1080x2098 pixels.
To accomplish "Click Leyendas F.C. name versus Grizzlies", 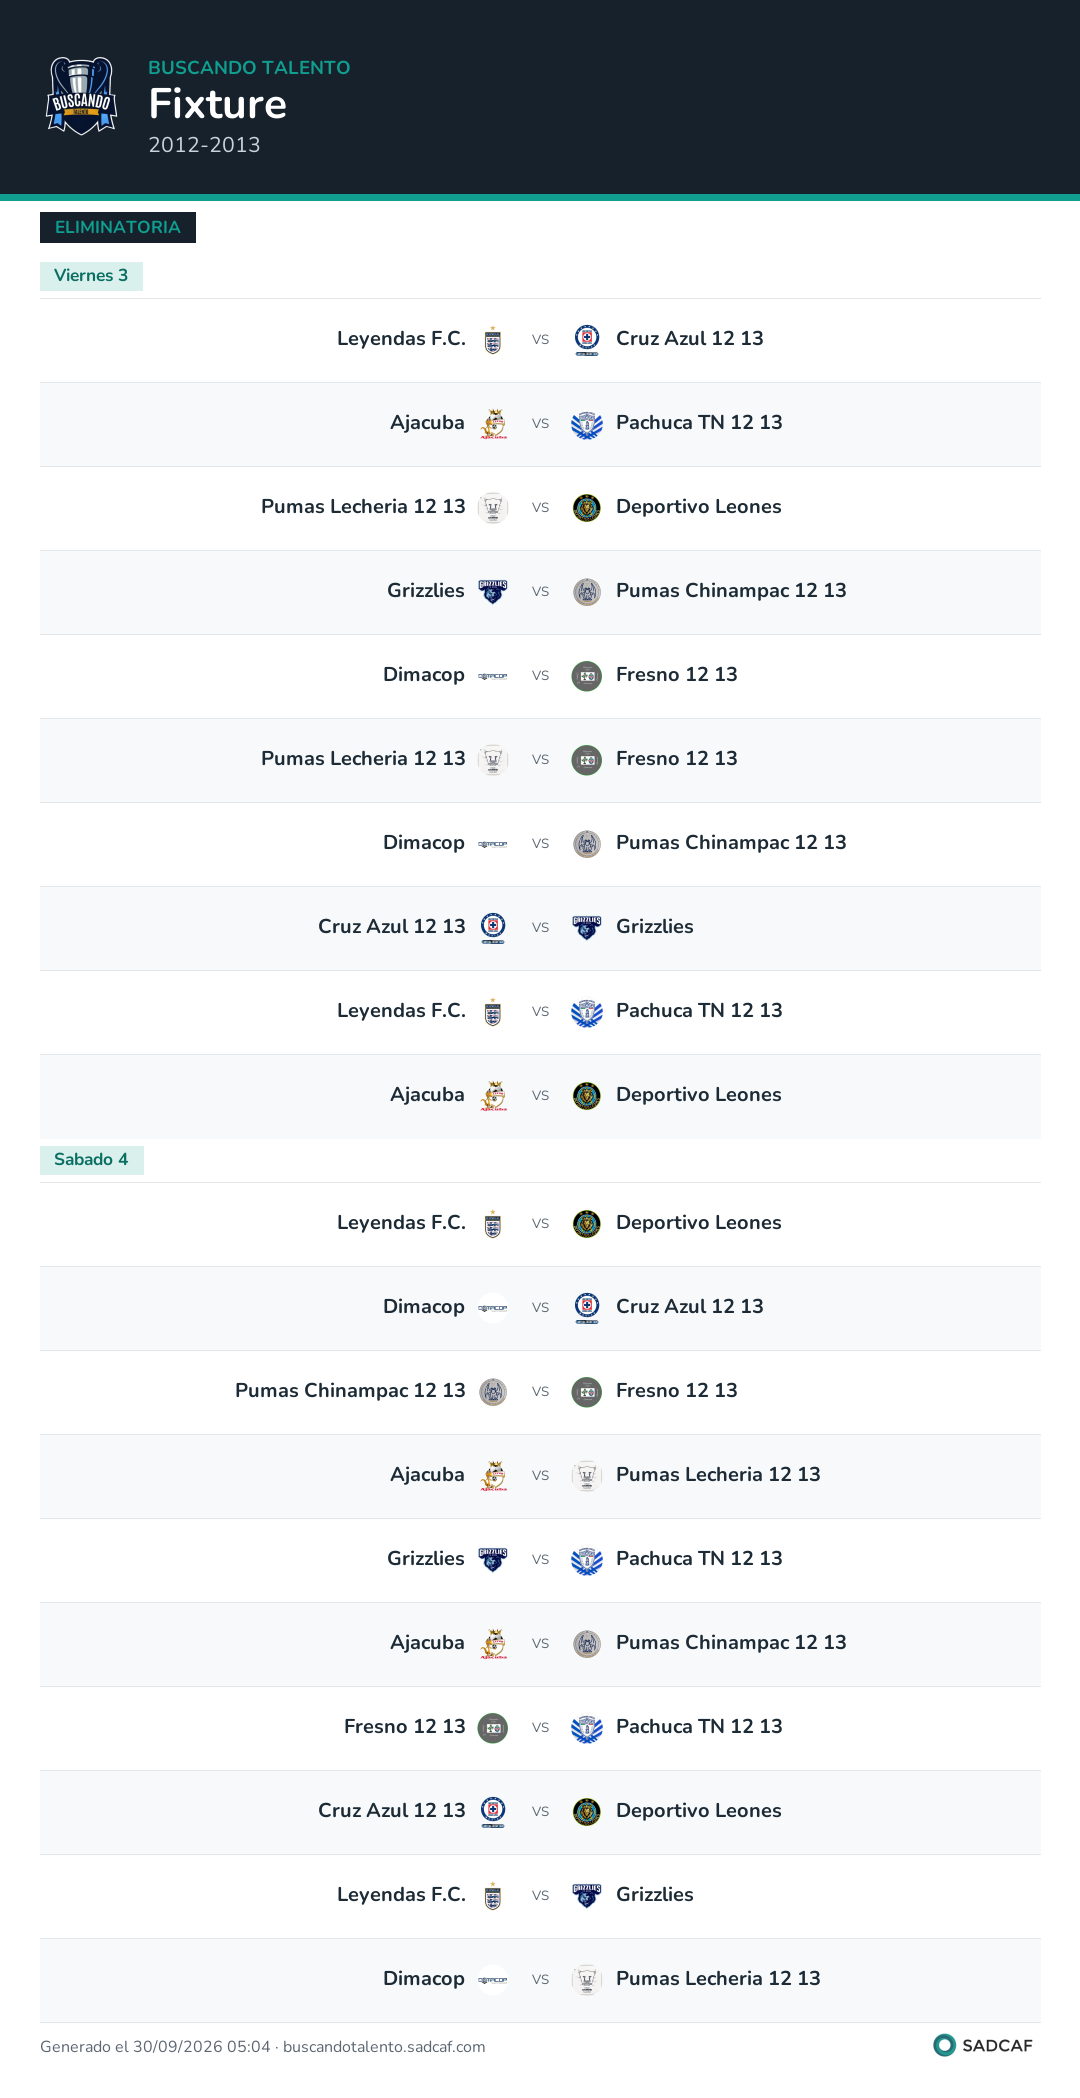I will pos(401,1895).
